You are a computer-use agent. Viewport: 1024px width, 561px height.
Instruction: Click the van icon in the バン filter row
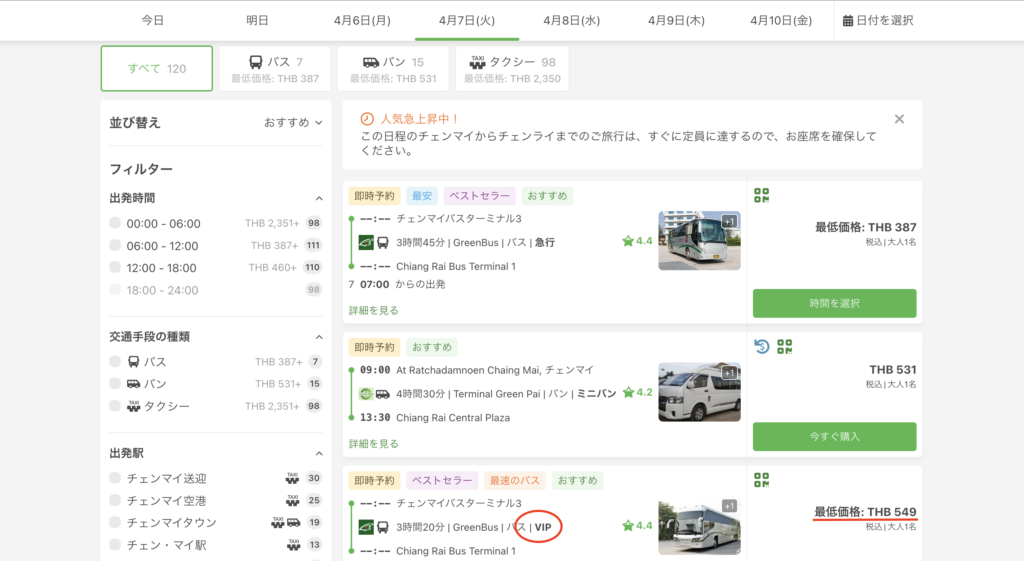coord(133,383)
